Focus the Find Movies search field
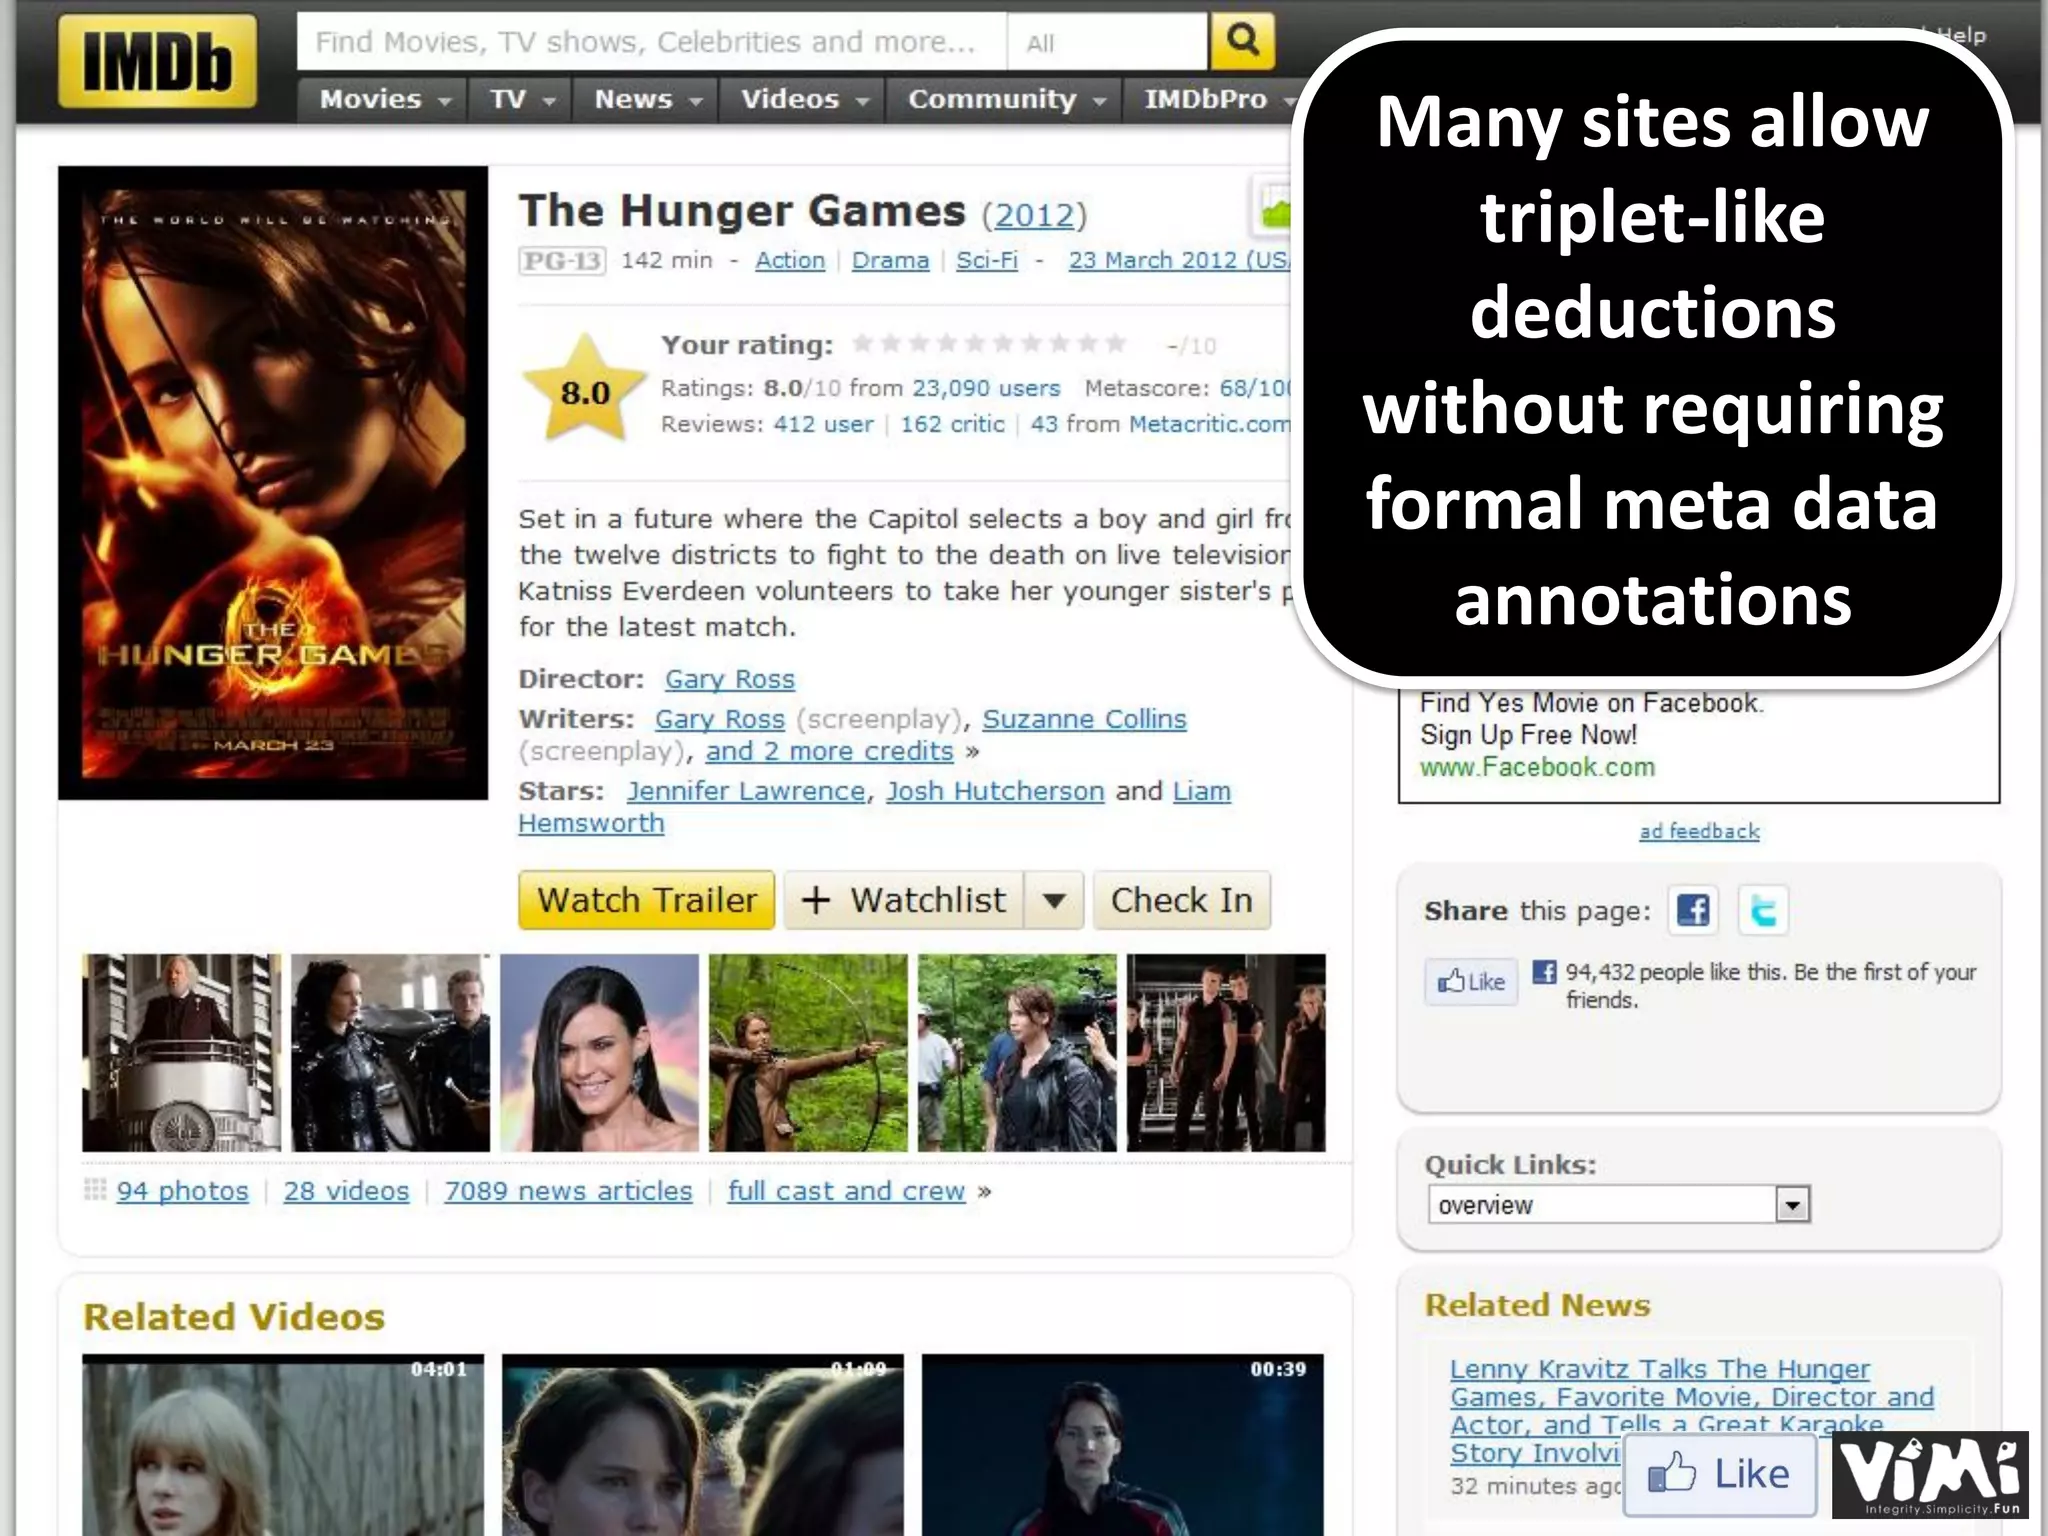The width and height of the screenshot is (2048, 1536). coord(651,42)
